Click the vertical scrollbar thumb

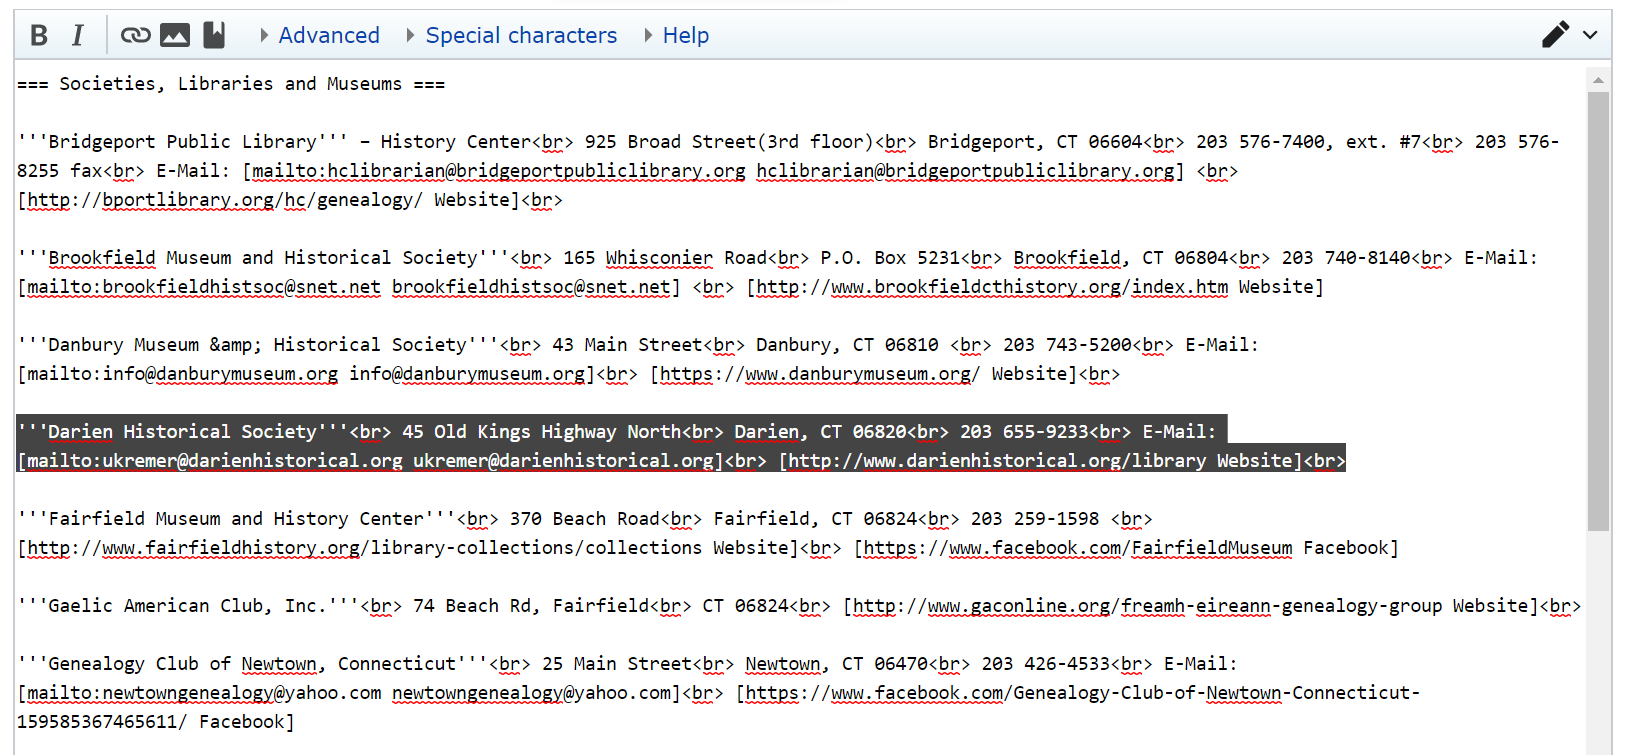point(1598,311)
